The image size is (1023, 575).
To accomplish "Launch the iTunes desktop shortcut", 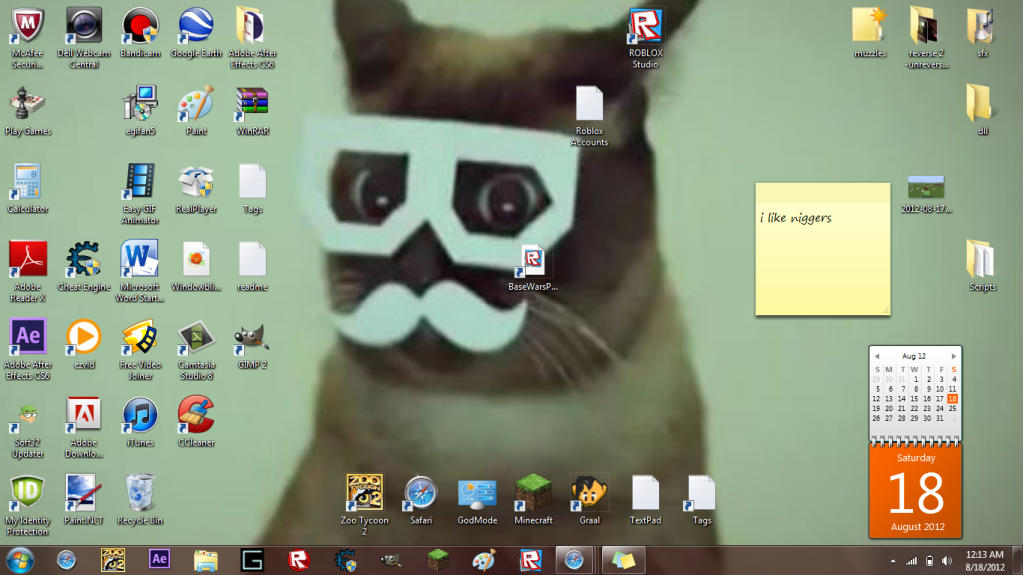I will point(140,422).
